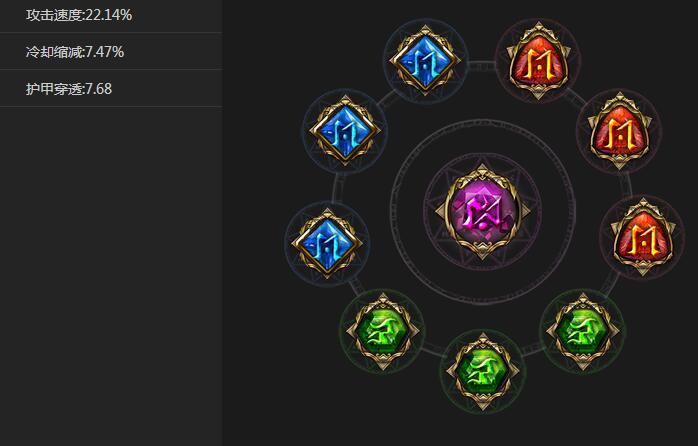Click the lowest red mark rune

click(x=642, y=237)
